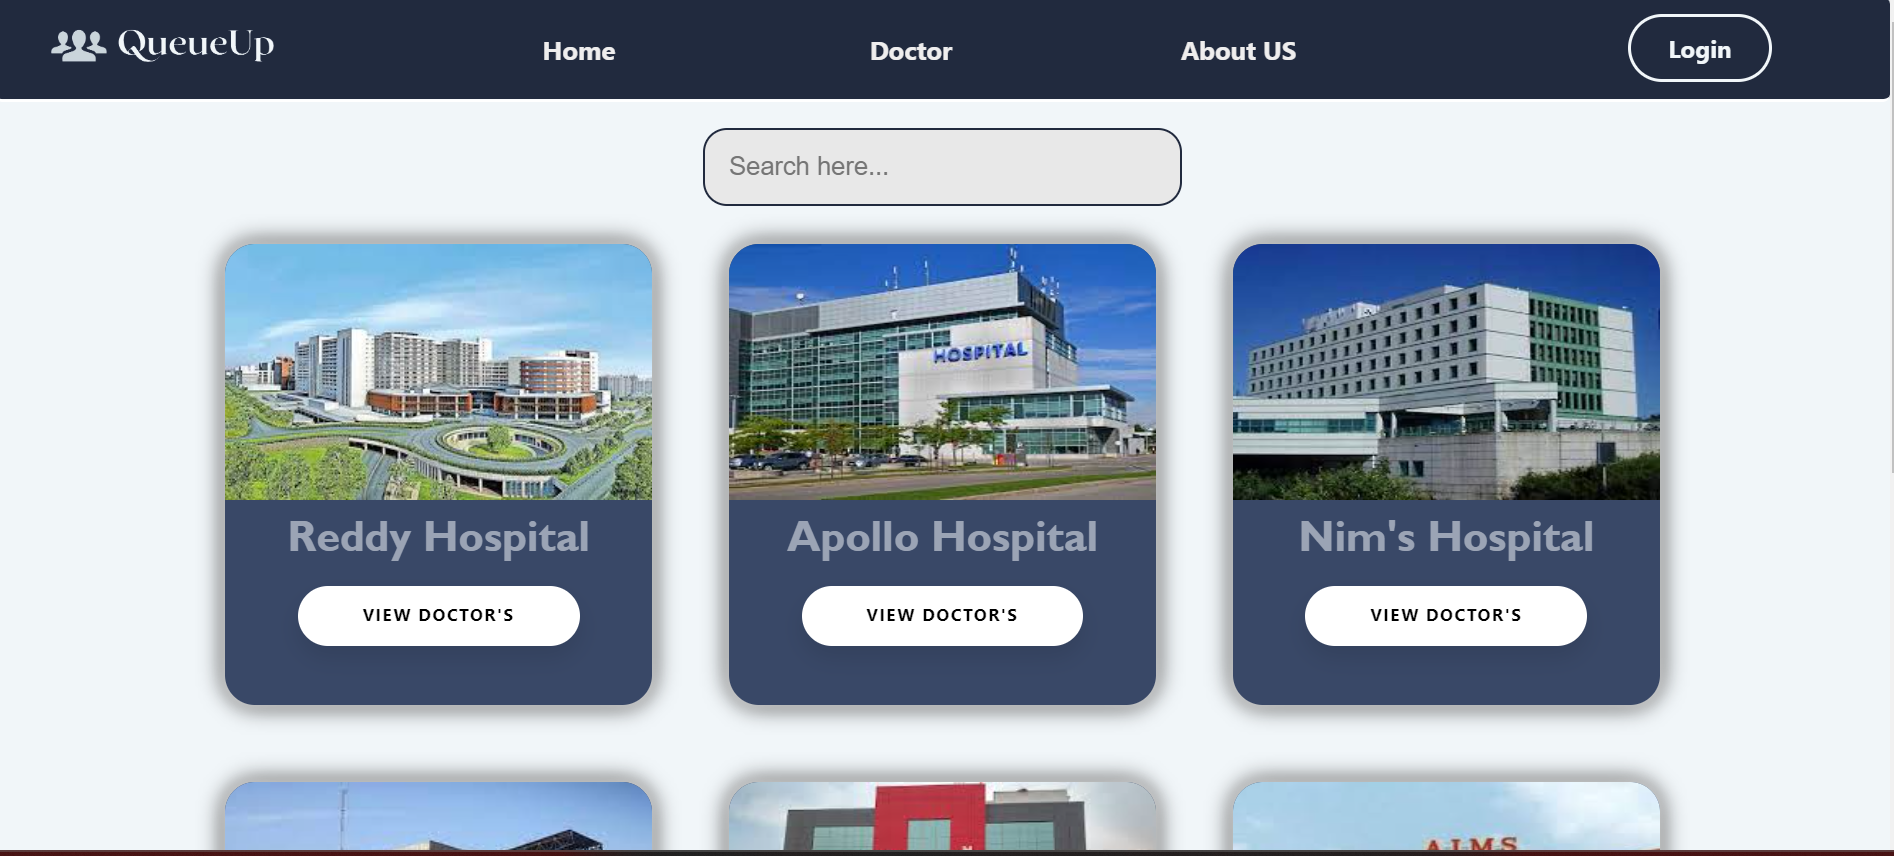Select the Reddy Hospital title text
The height and width of the screenshot is (856, 1894).
[438, 538]
